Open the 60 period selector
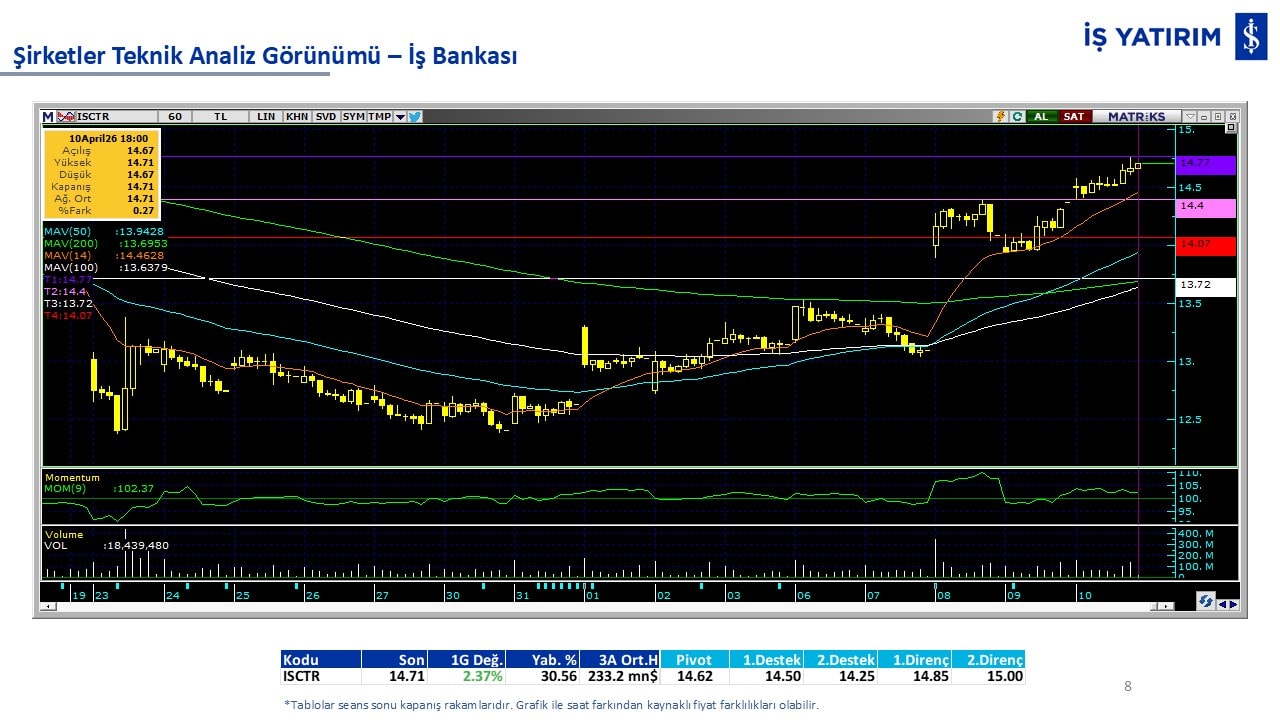Screen dimensions: 1280x720 tap(175, 116)
